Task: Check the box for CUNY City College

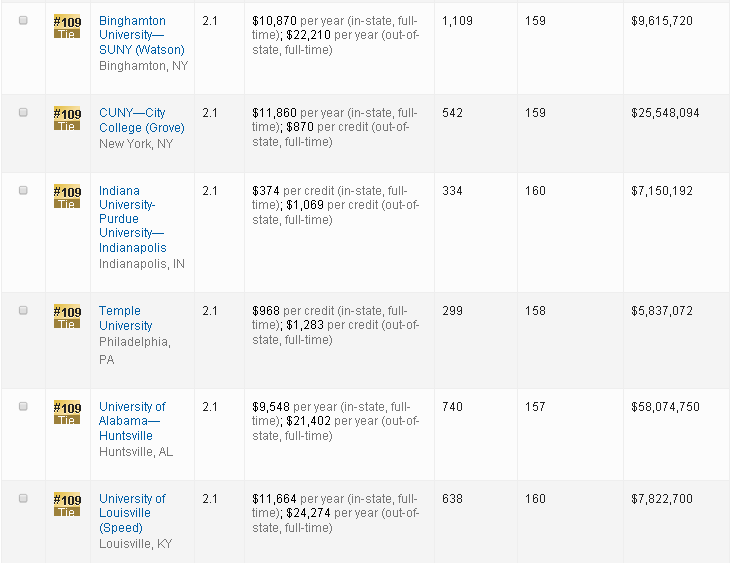Action: pos(23,113)
